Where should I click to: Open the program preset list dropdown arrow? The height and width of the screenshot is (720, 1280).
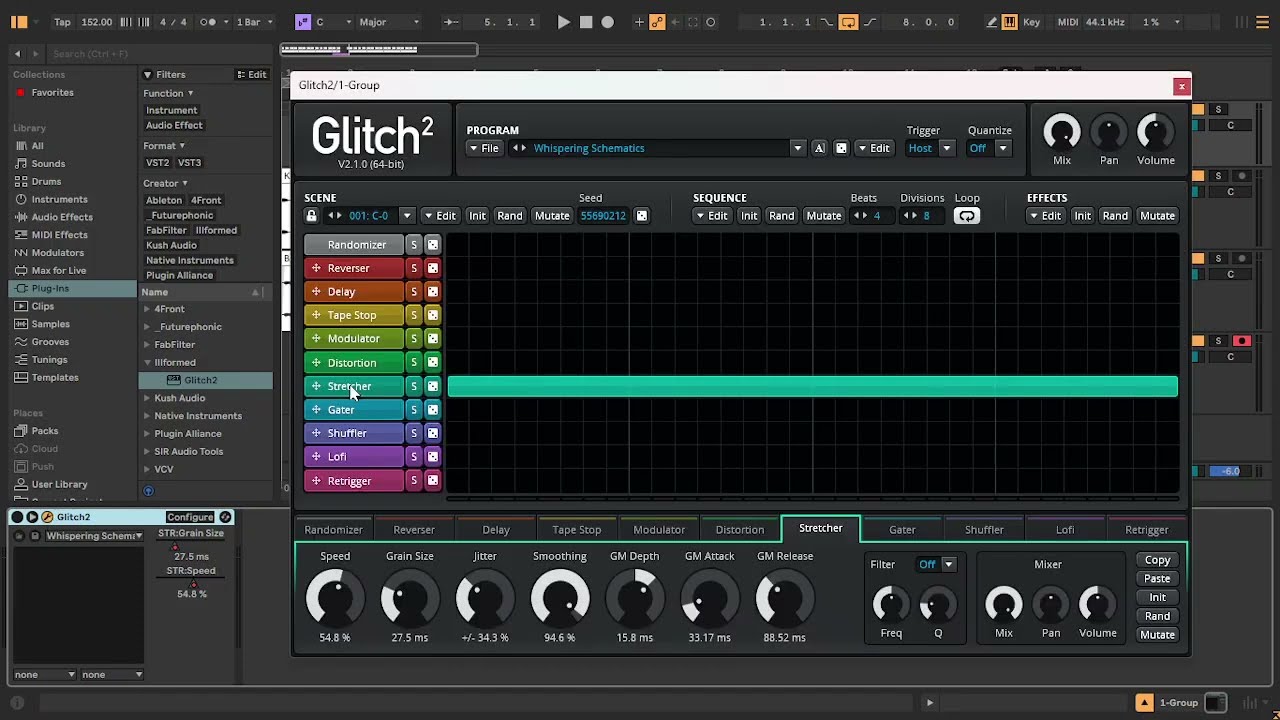797,148
